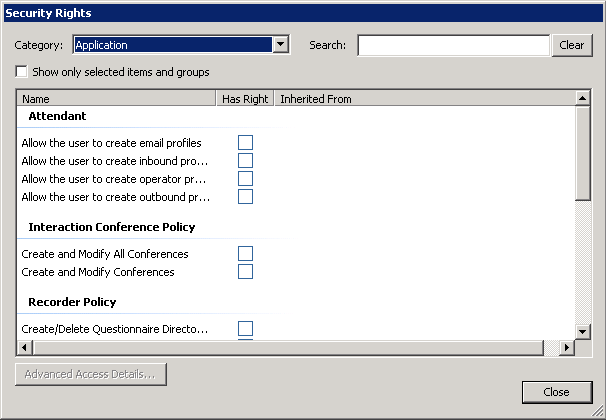
Task: Sort by the Name column header
Action: (117, 99)
